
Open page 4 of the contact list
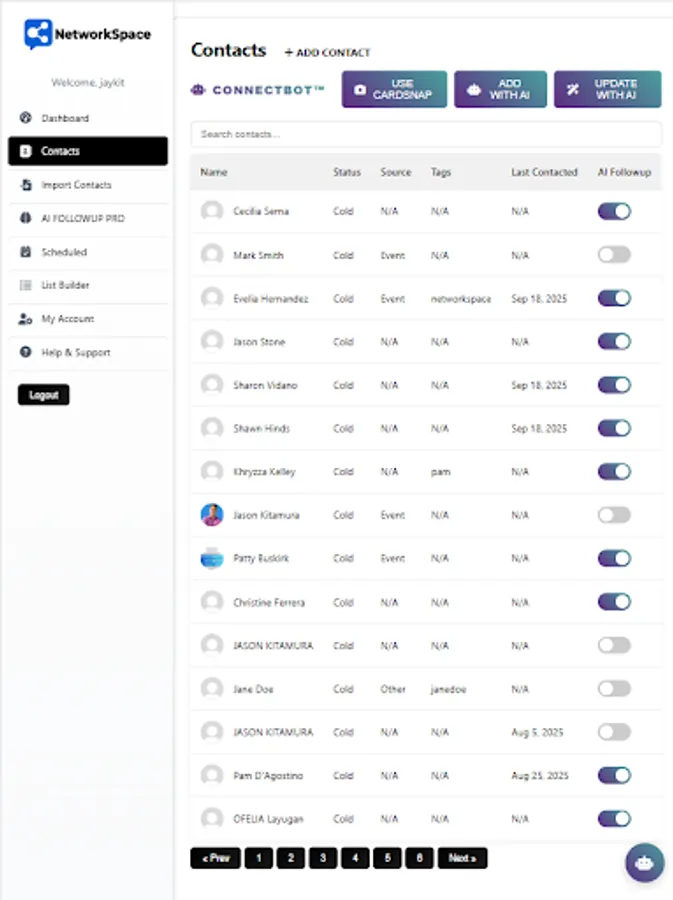tap(355, 857)
